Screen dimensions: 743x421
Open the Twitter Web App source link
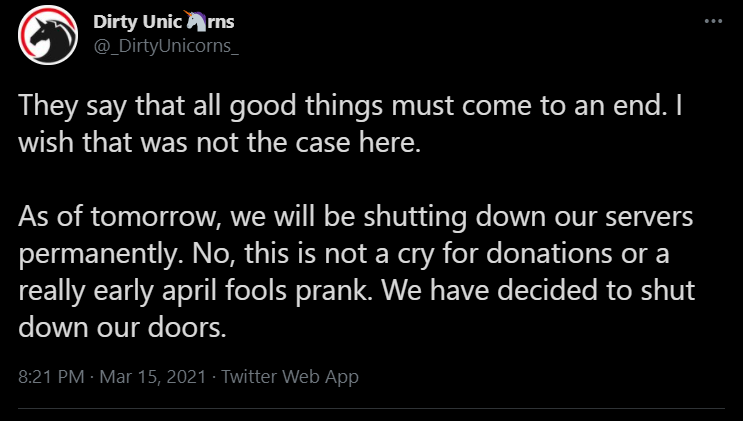pyautogui.click(x=289, y=377)
